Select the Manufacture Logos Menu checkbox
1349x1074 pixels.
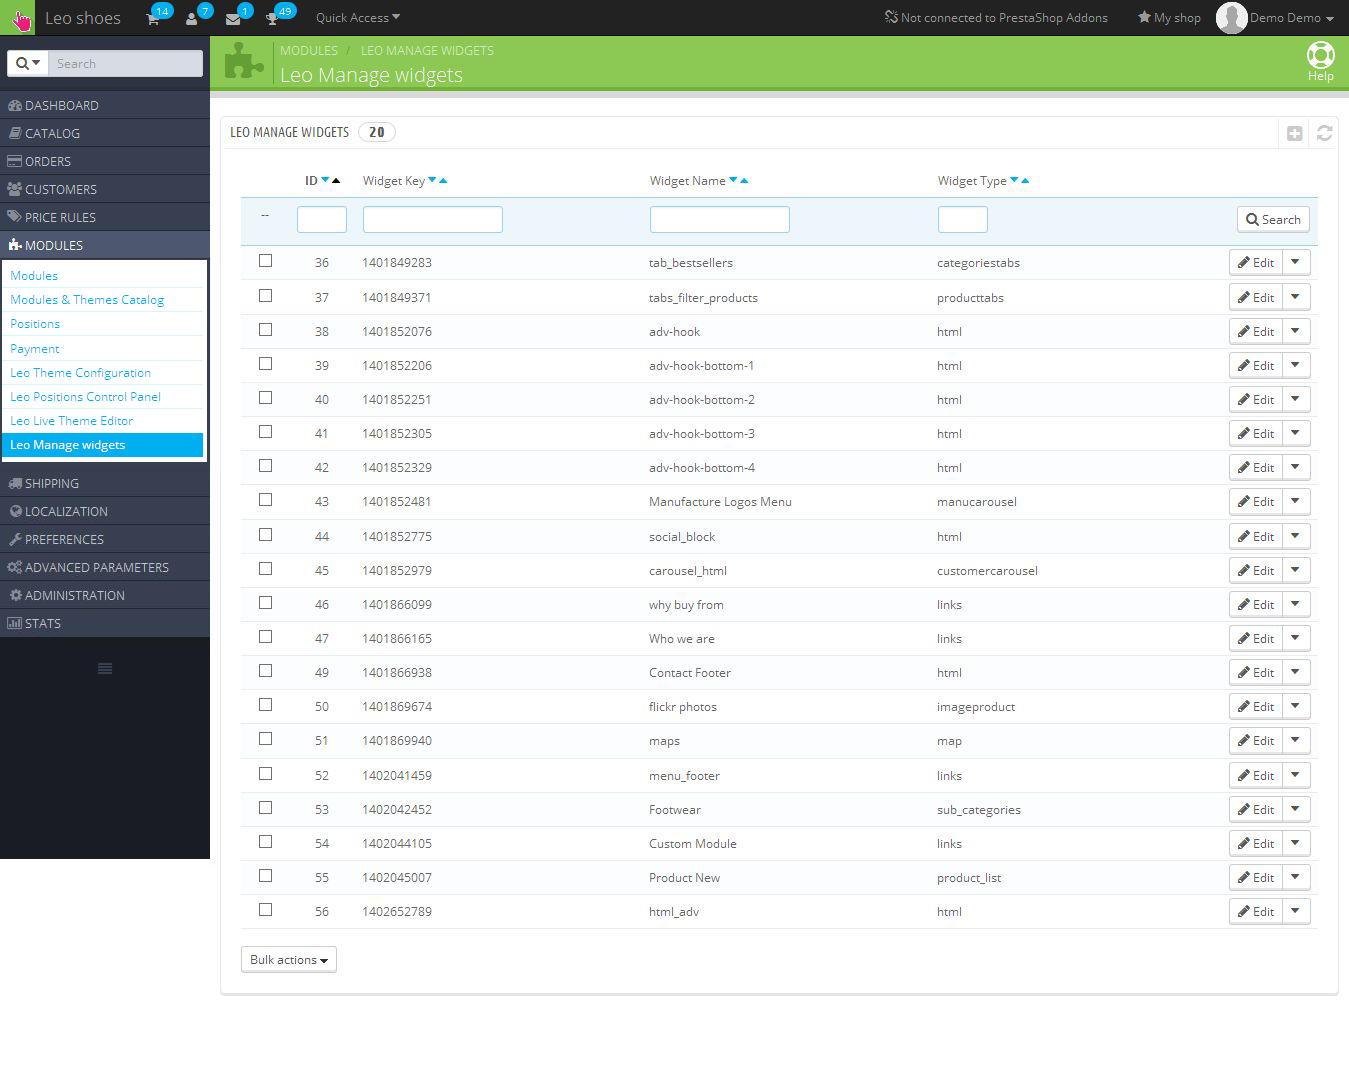coord(265,500)
